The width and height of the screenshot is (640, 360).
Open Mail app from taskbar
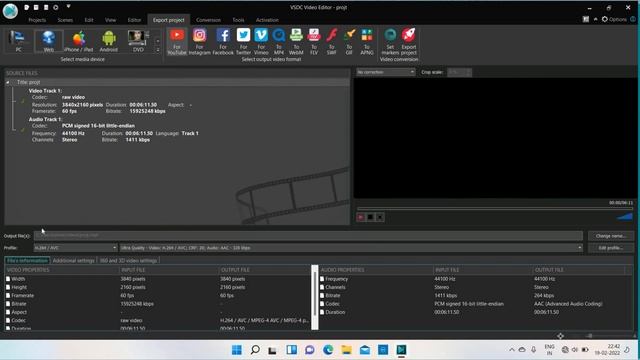(365, 350)
